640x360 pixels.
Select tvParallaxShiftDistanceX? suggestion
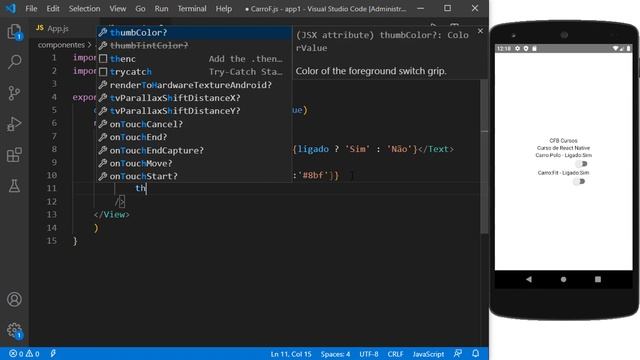click(x=194, y=98)
